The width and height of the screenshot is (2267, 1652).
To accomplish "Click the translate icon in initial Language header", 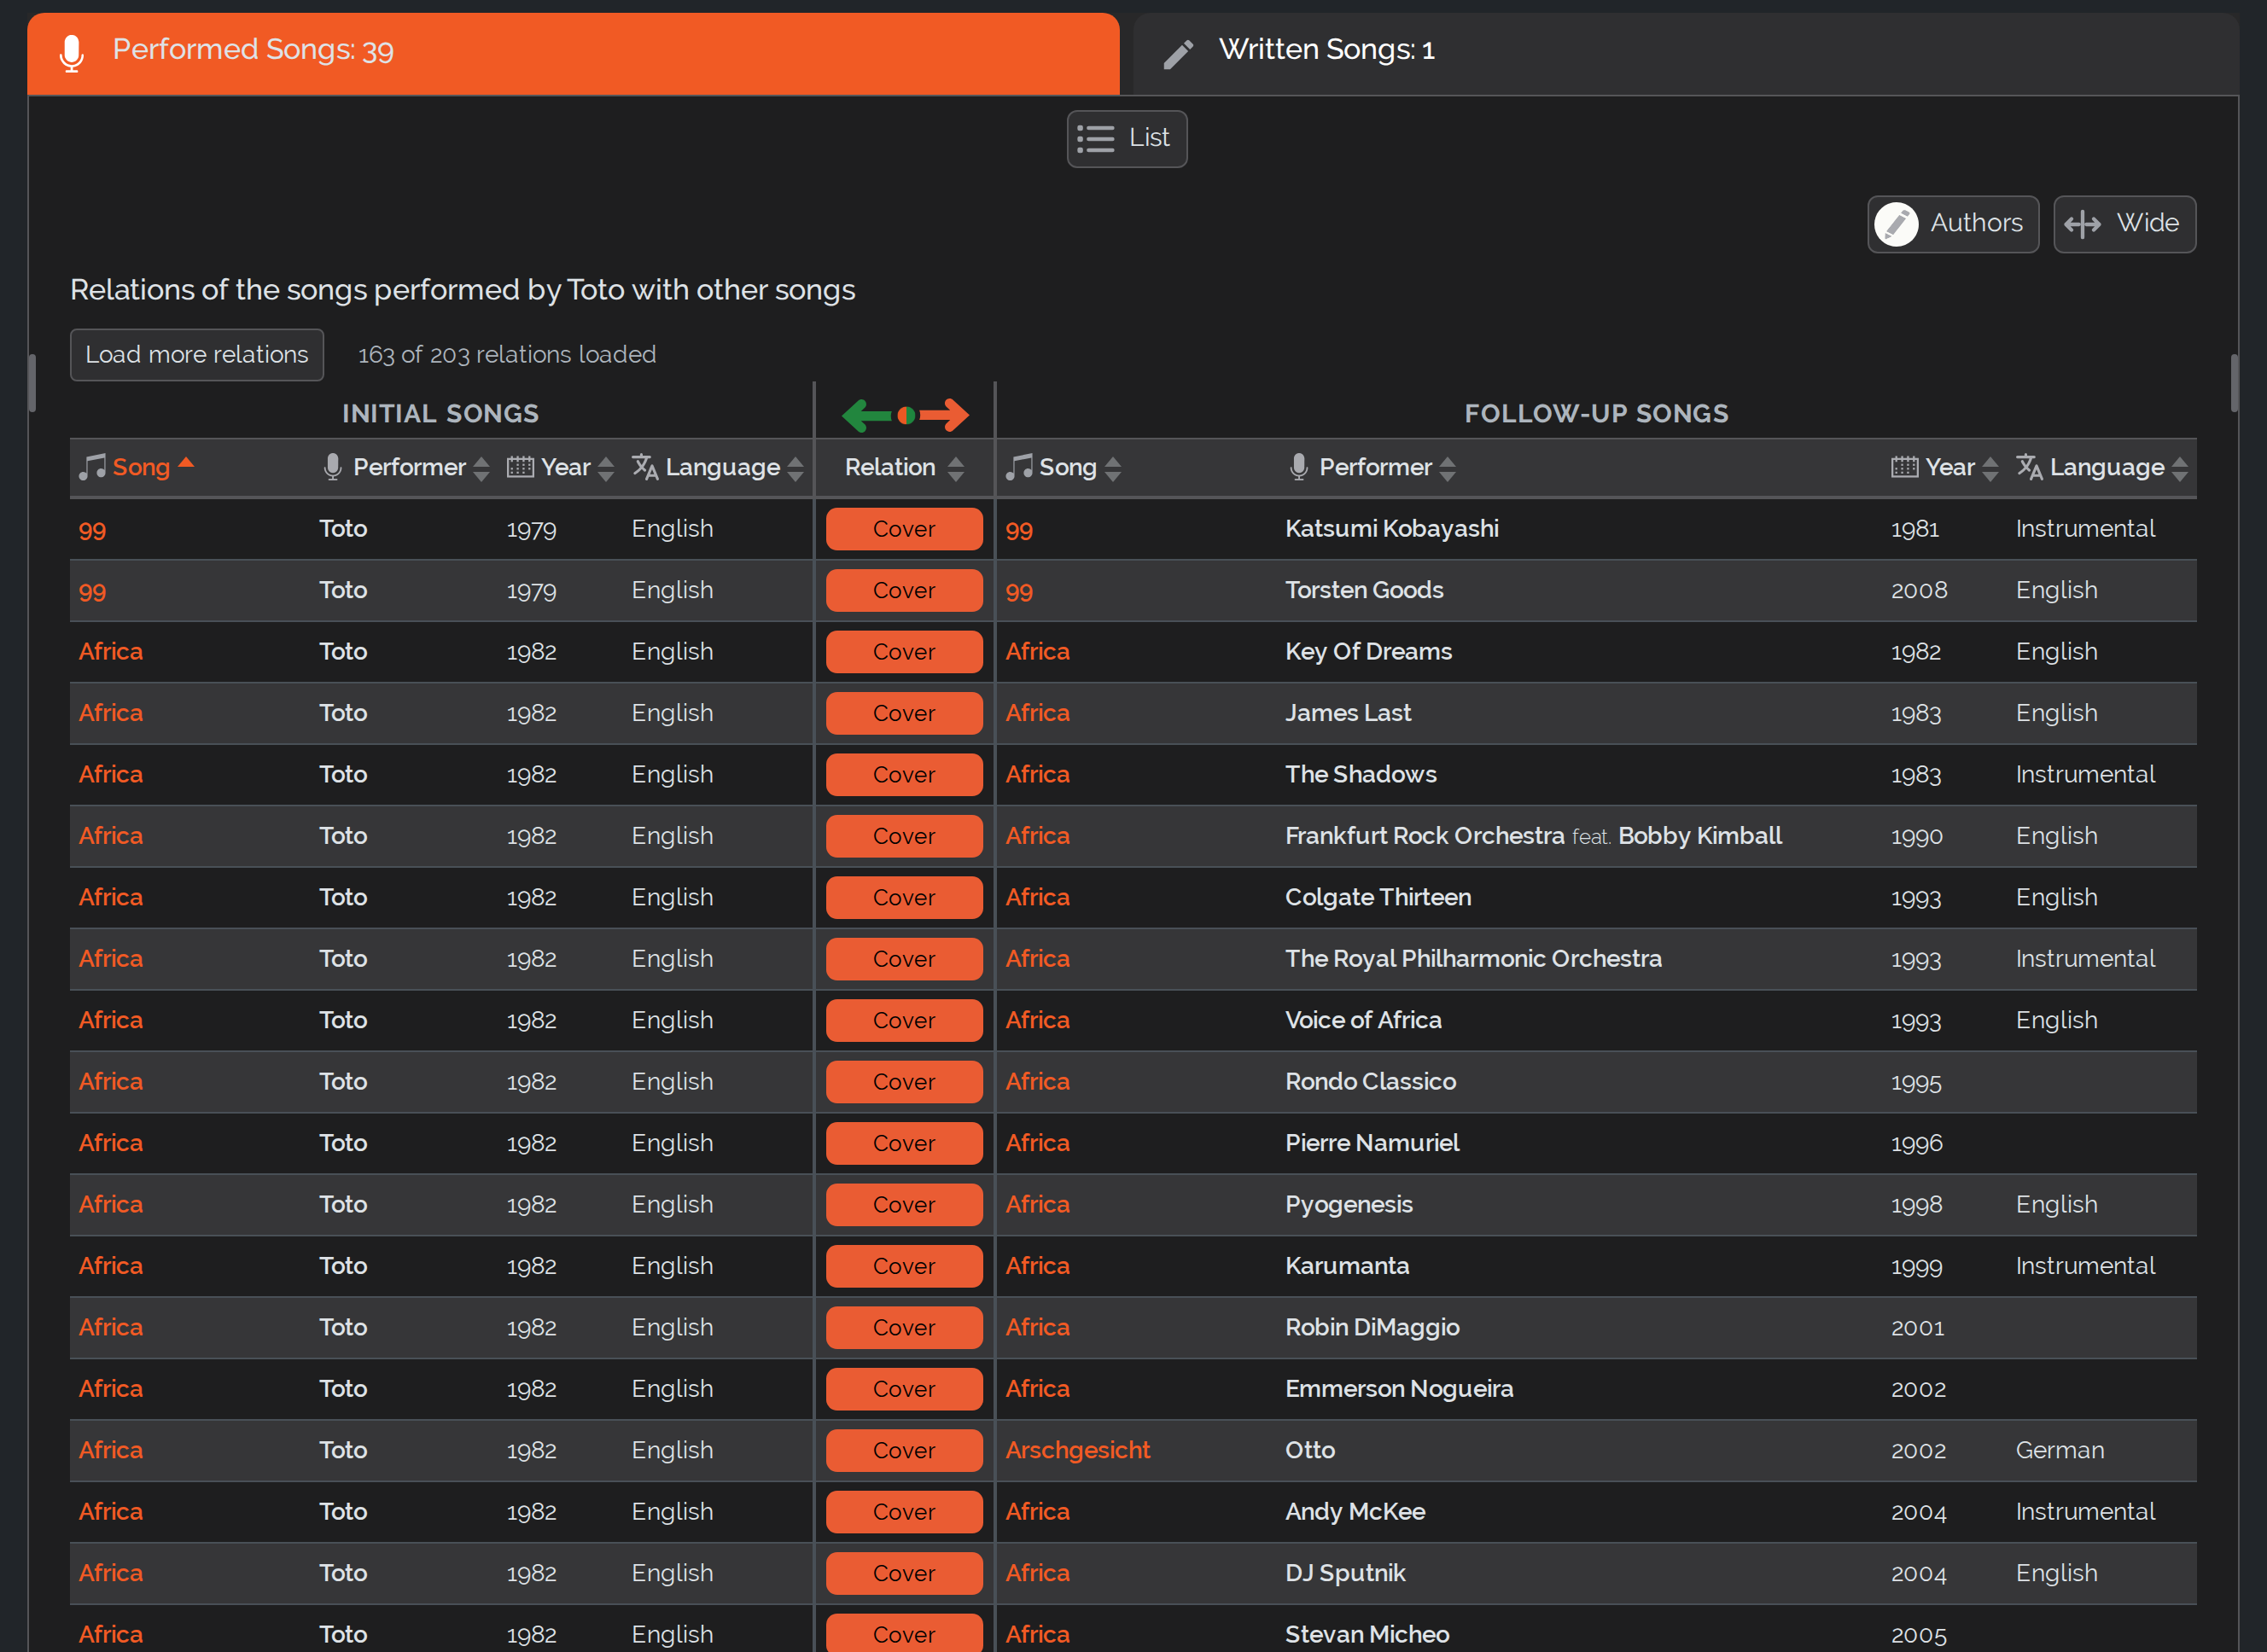I will pyautogui.click(x=645, y=467).
